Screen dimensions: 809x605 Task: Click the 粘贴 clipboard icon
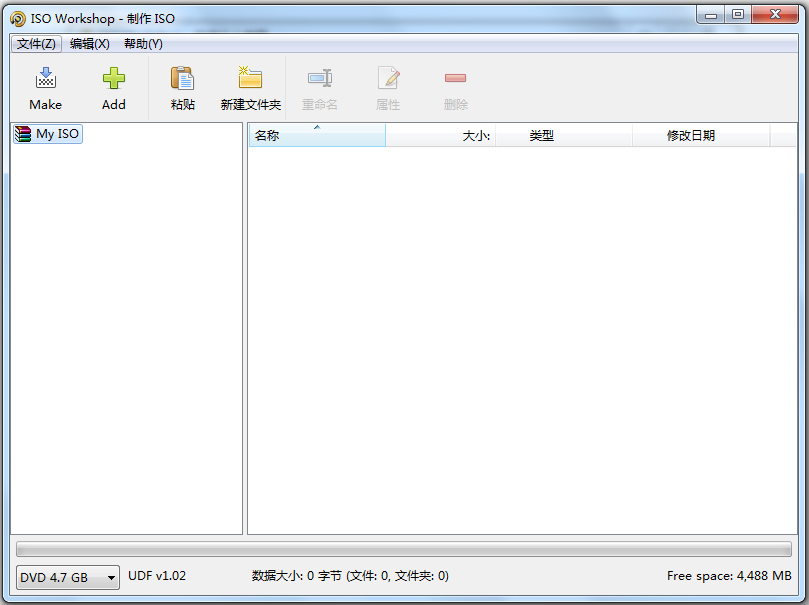182,78
